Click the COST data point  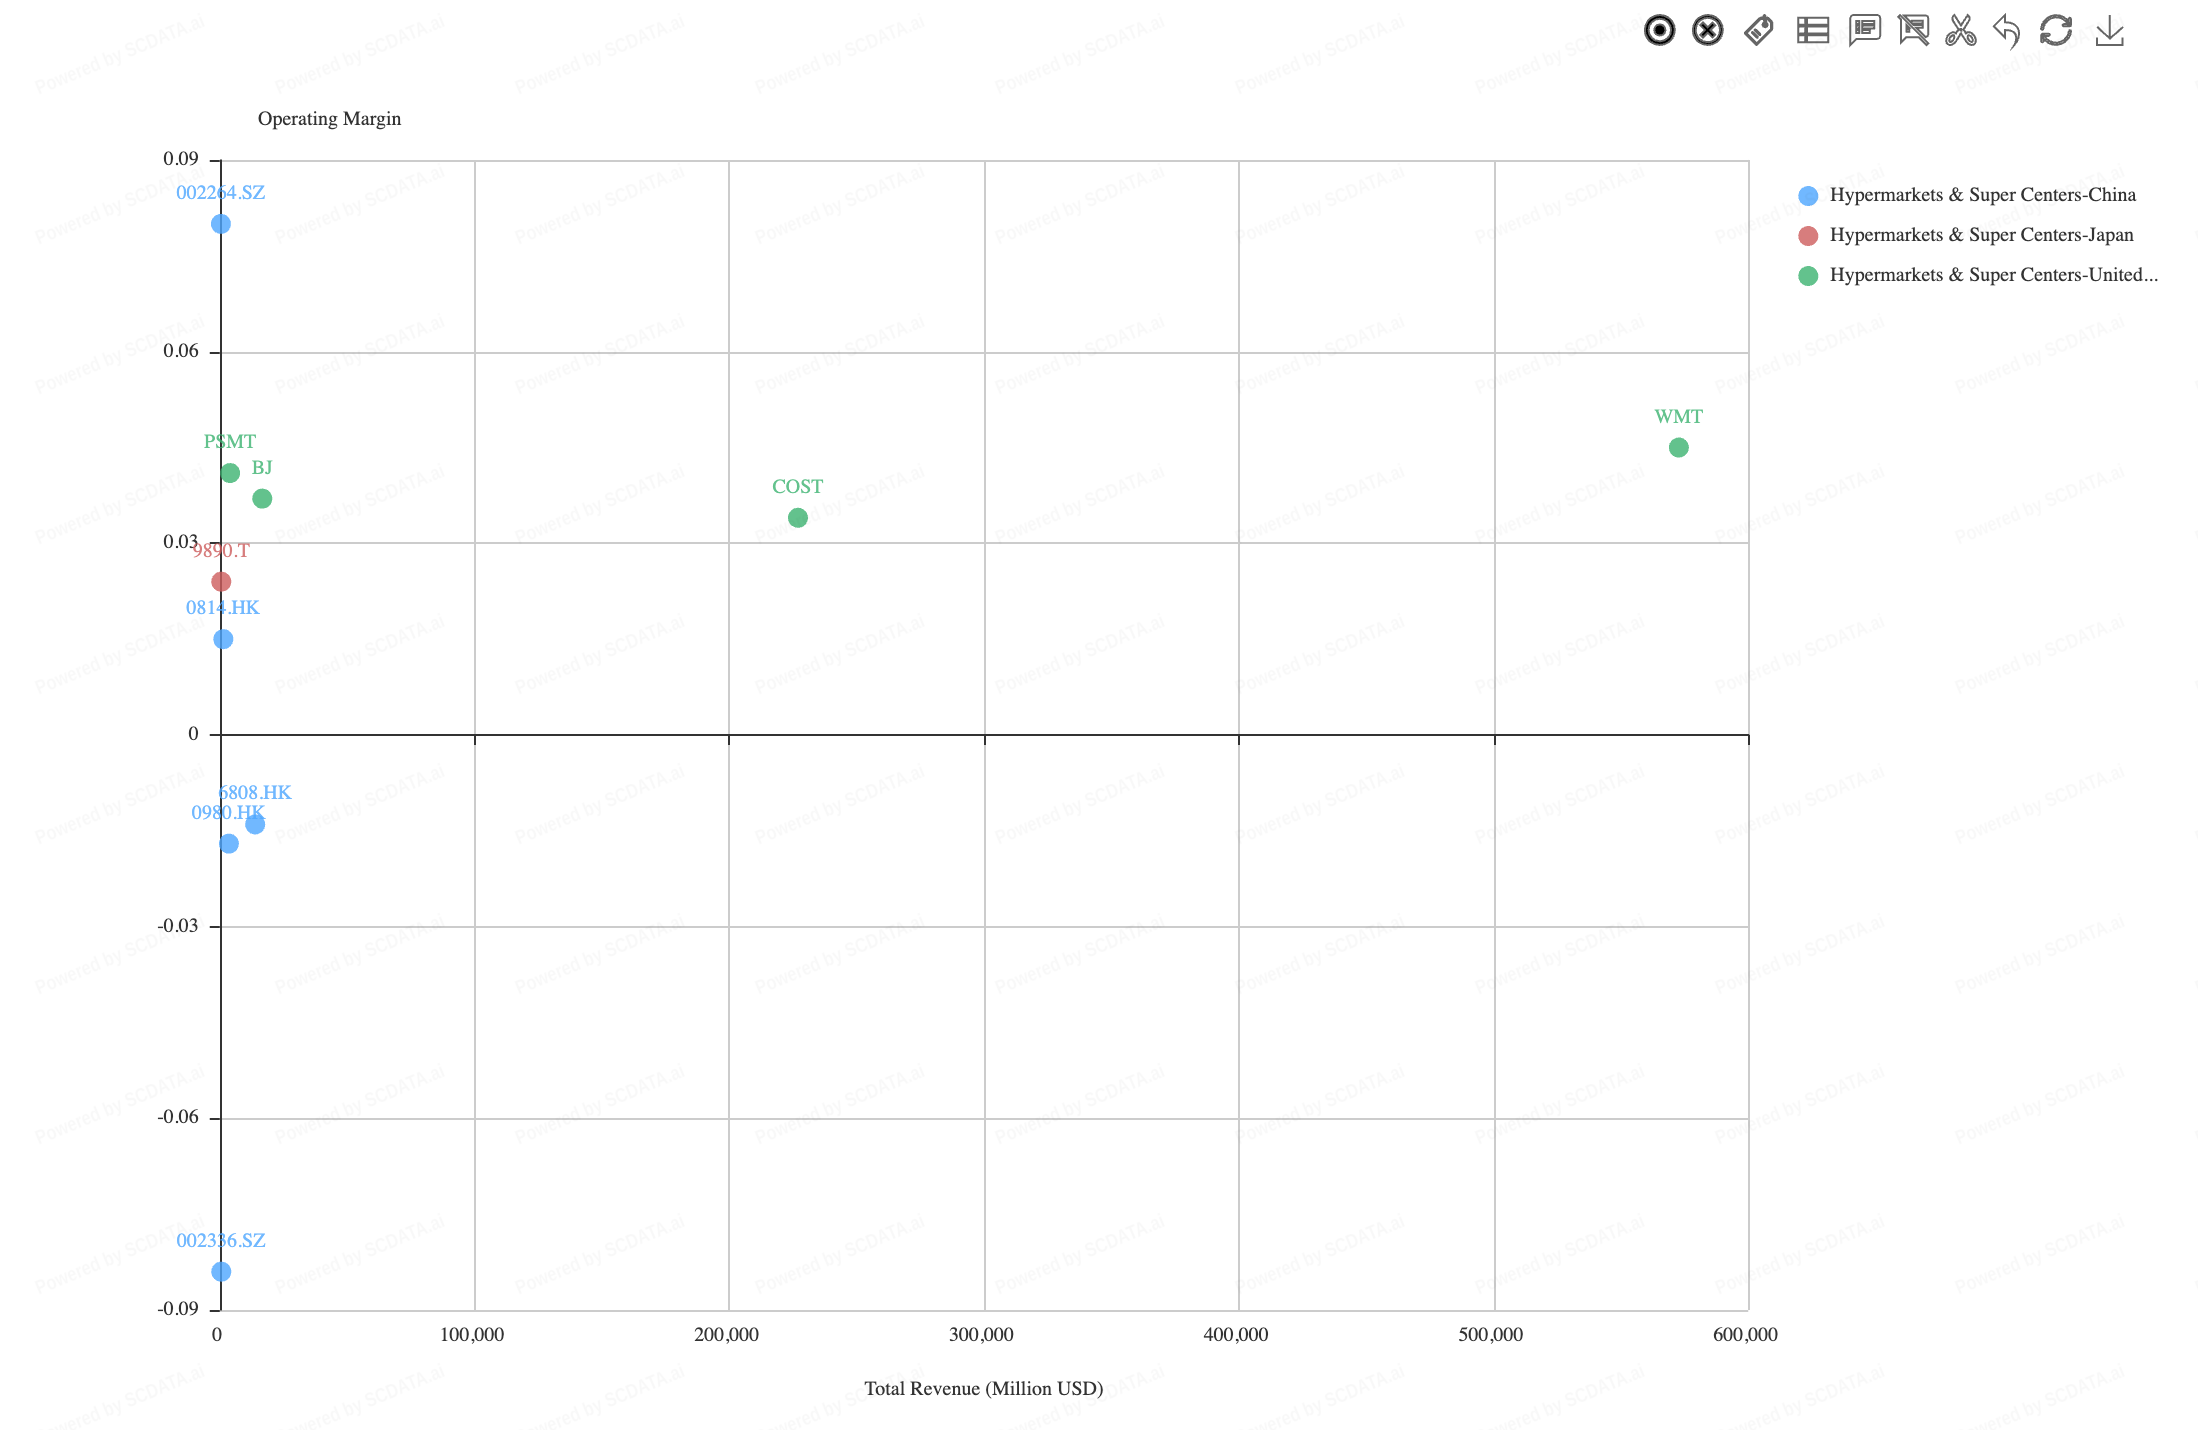pyautogui.click(x=797, y=518)
